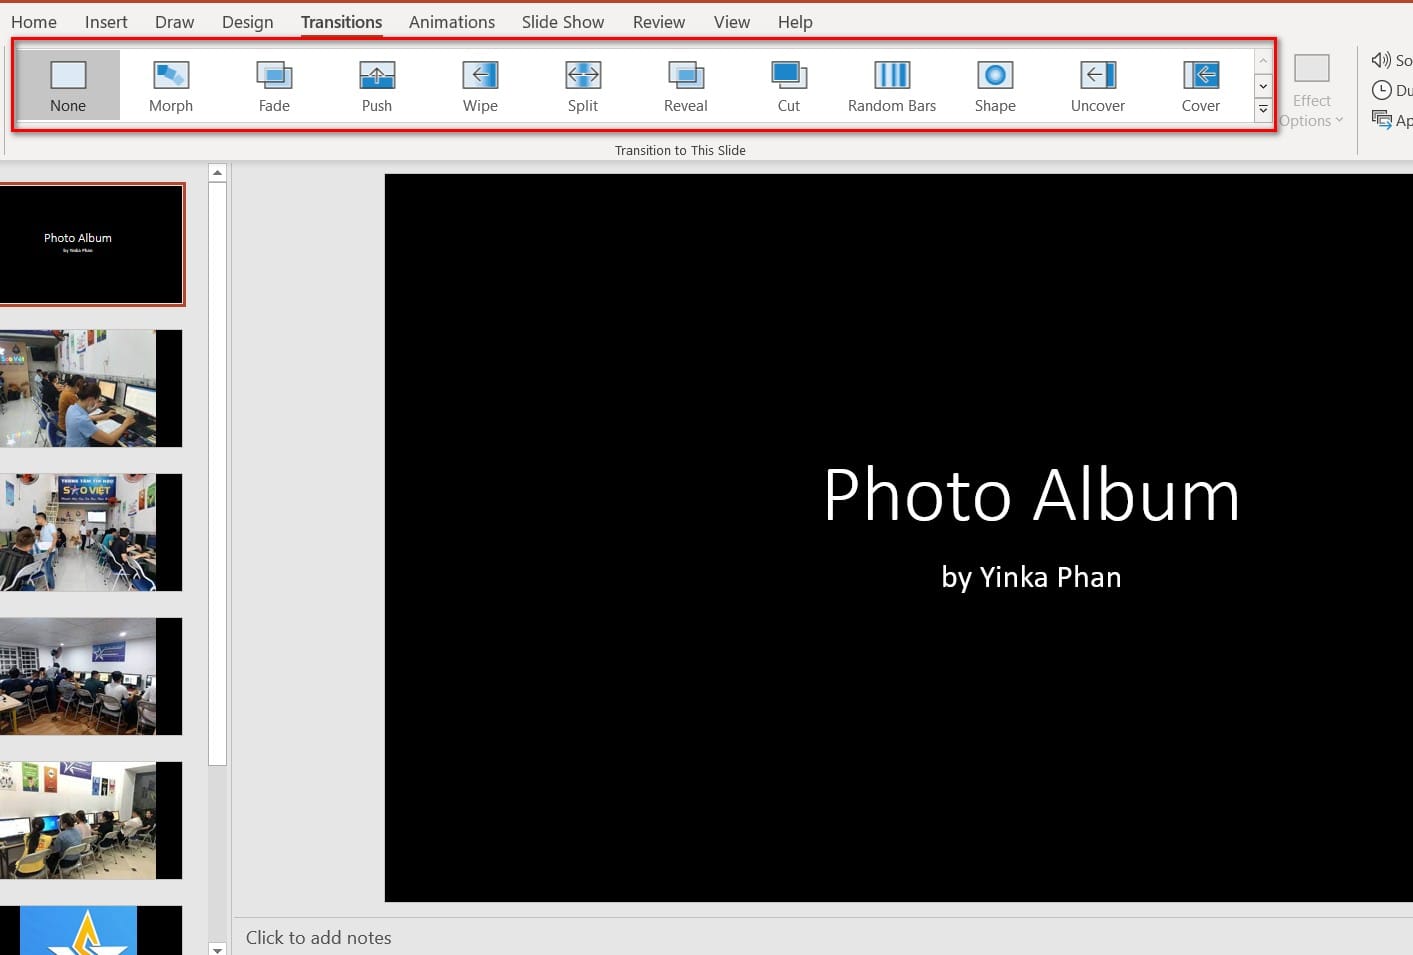Select the sixth slide thumbnail with star logo

click(91, 930)
